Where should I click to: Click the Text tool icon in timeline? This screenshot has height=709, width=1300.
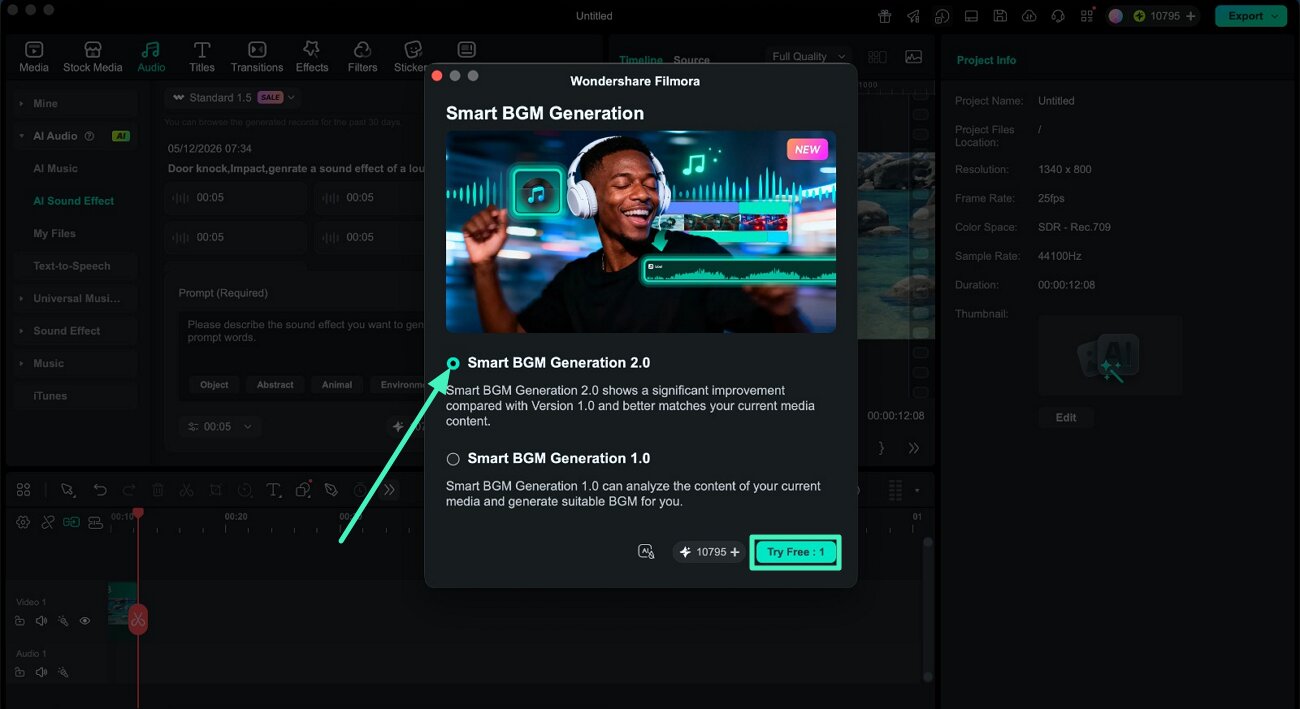[274, 490]
